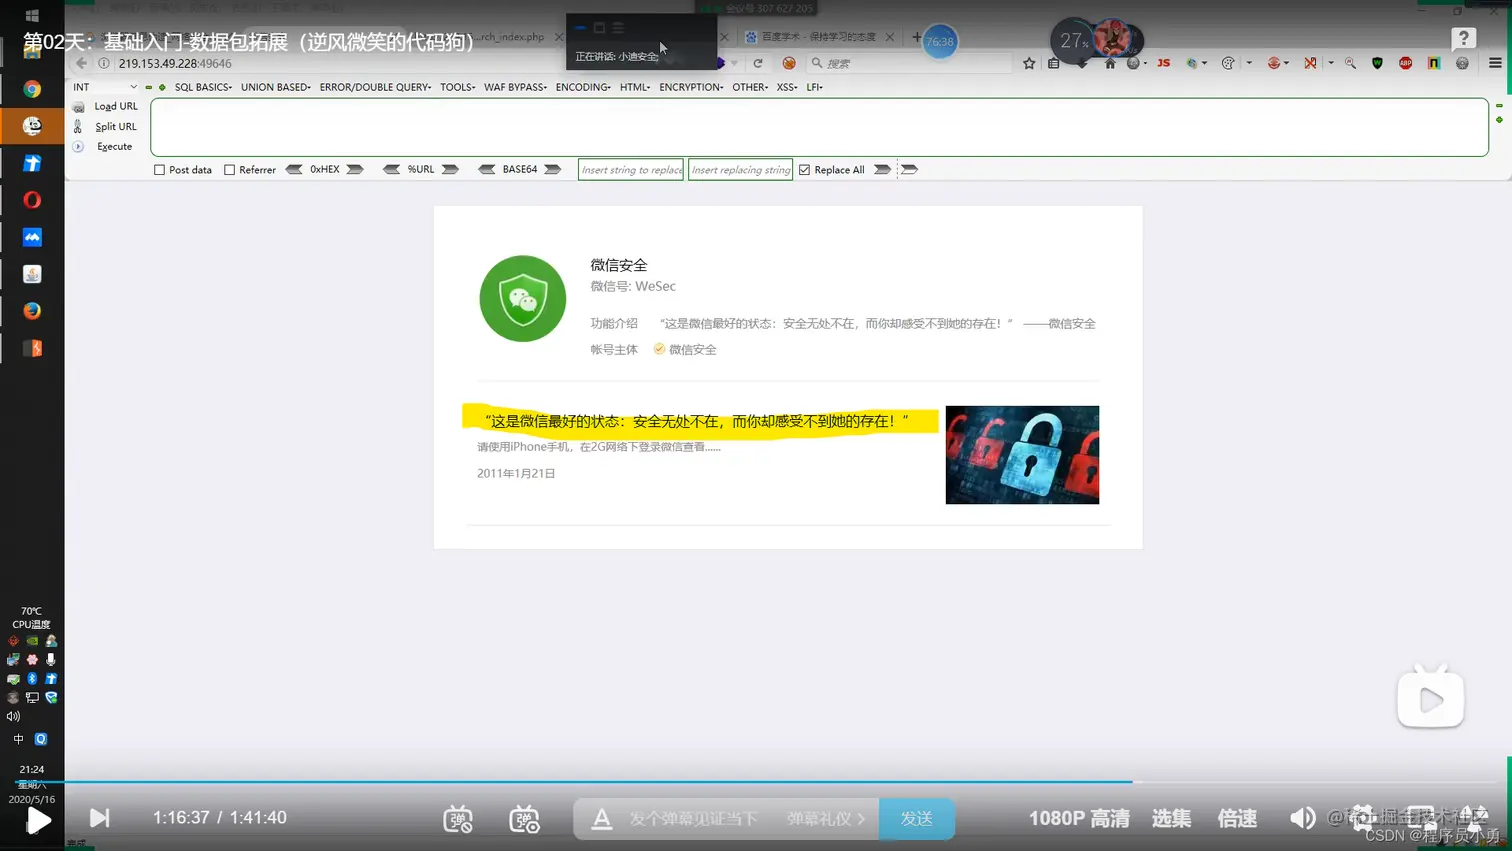Focus the danmaku text input field
Viewport: 1512px width, 851px height.
(x=693, y=819)
